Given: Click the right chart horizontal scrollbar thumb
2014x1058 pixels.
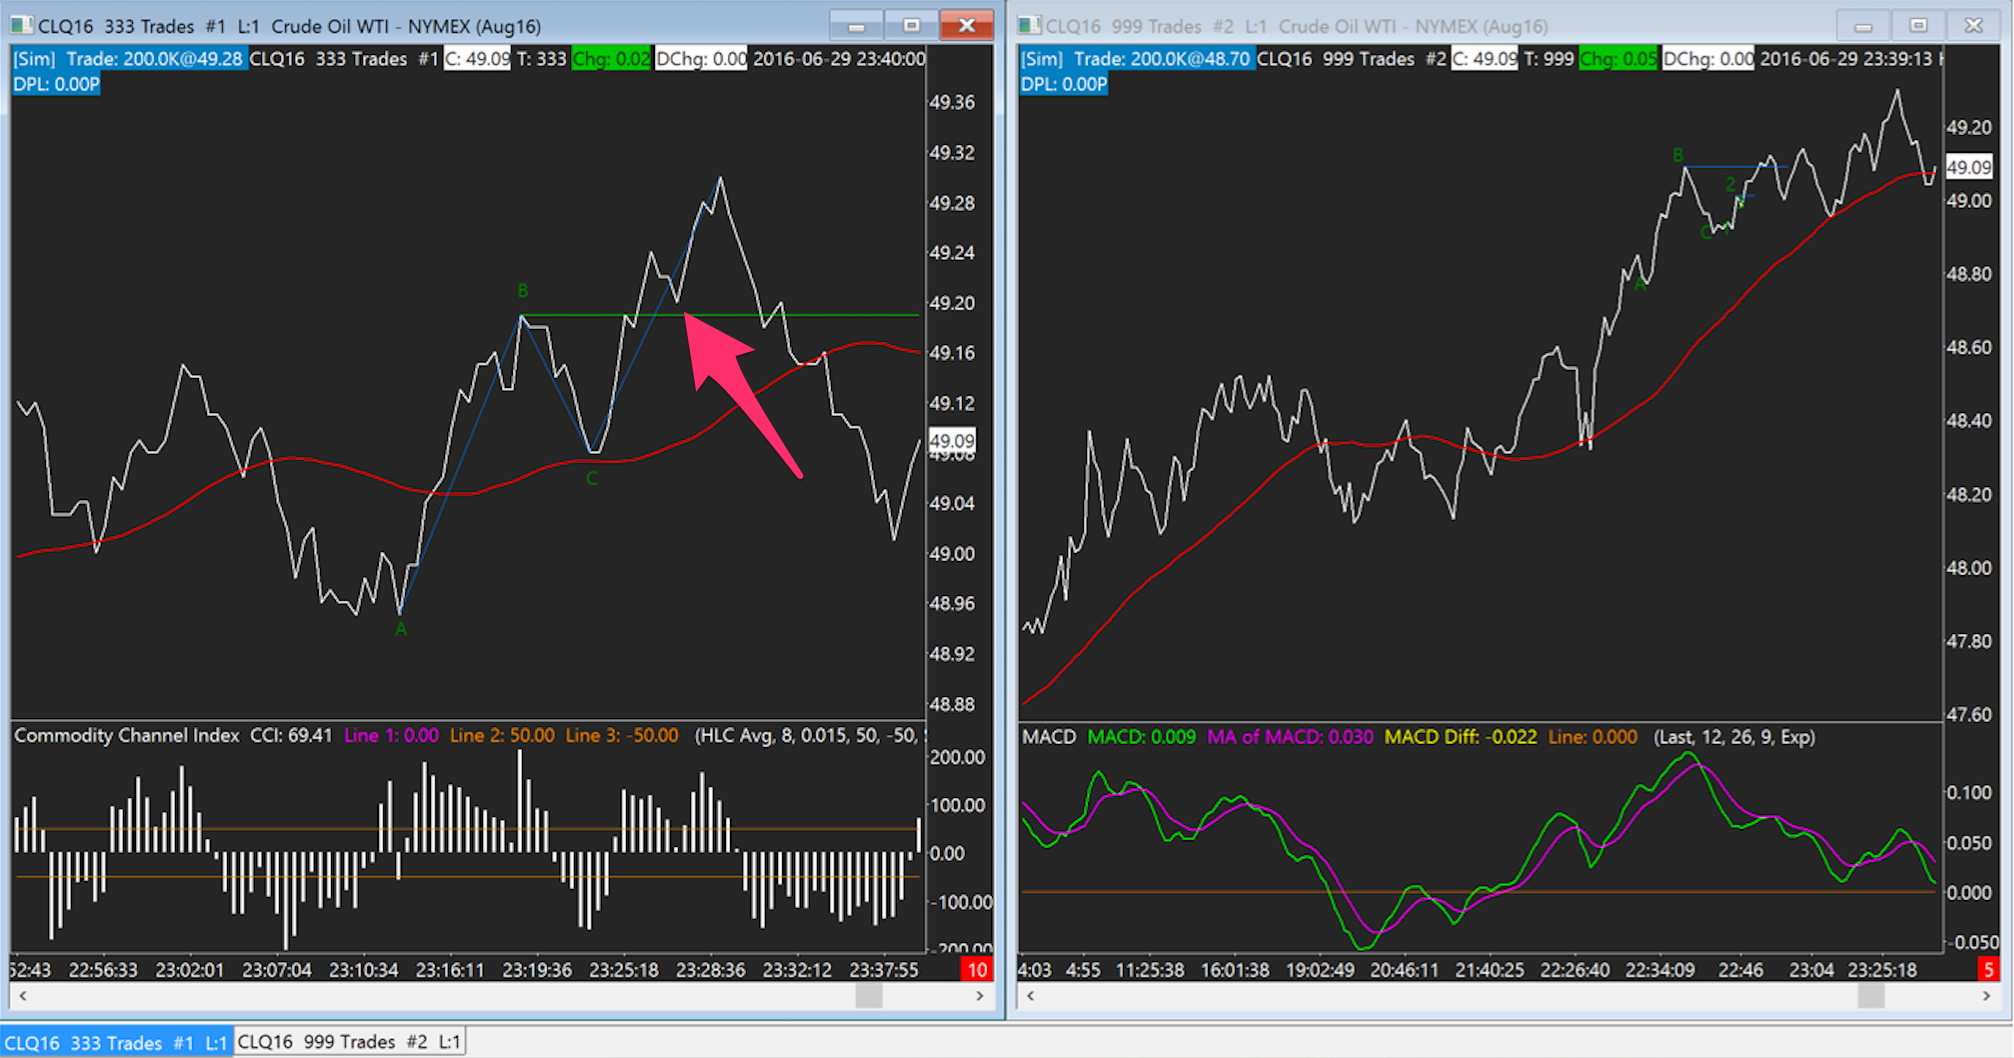Looking at the screenshot, I should coord(1871,996).
